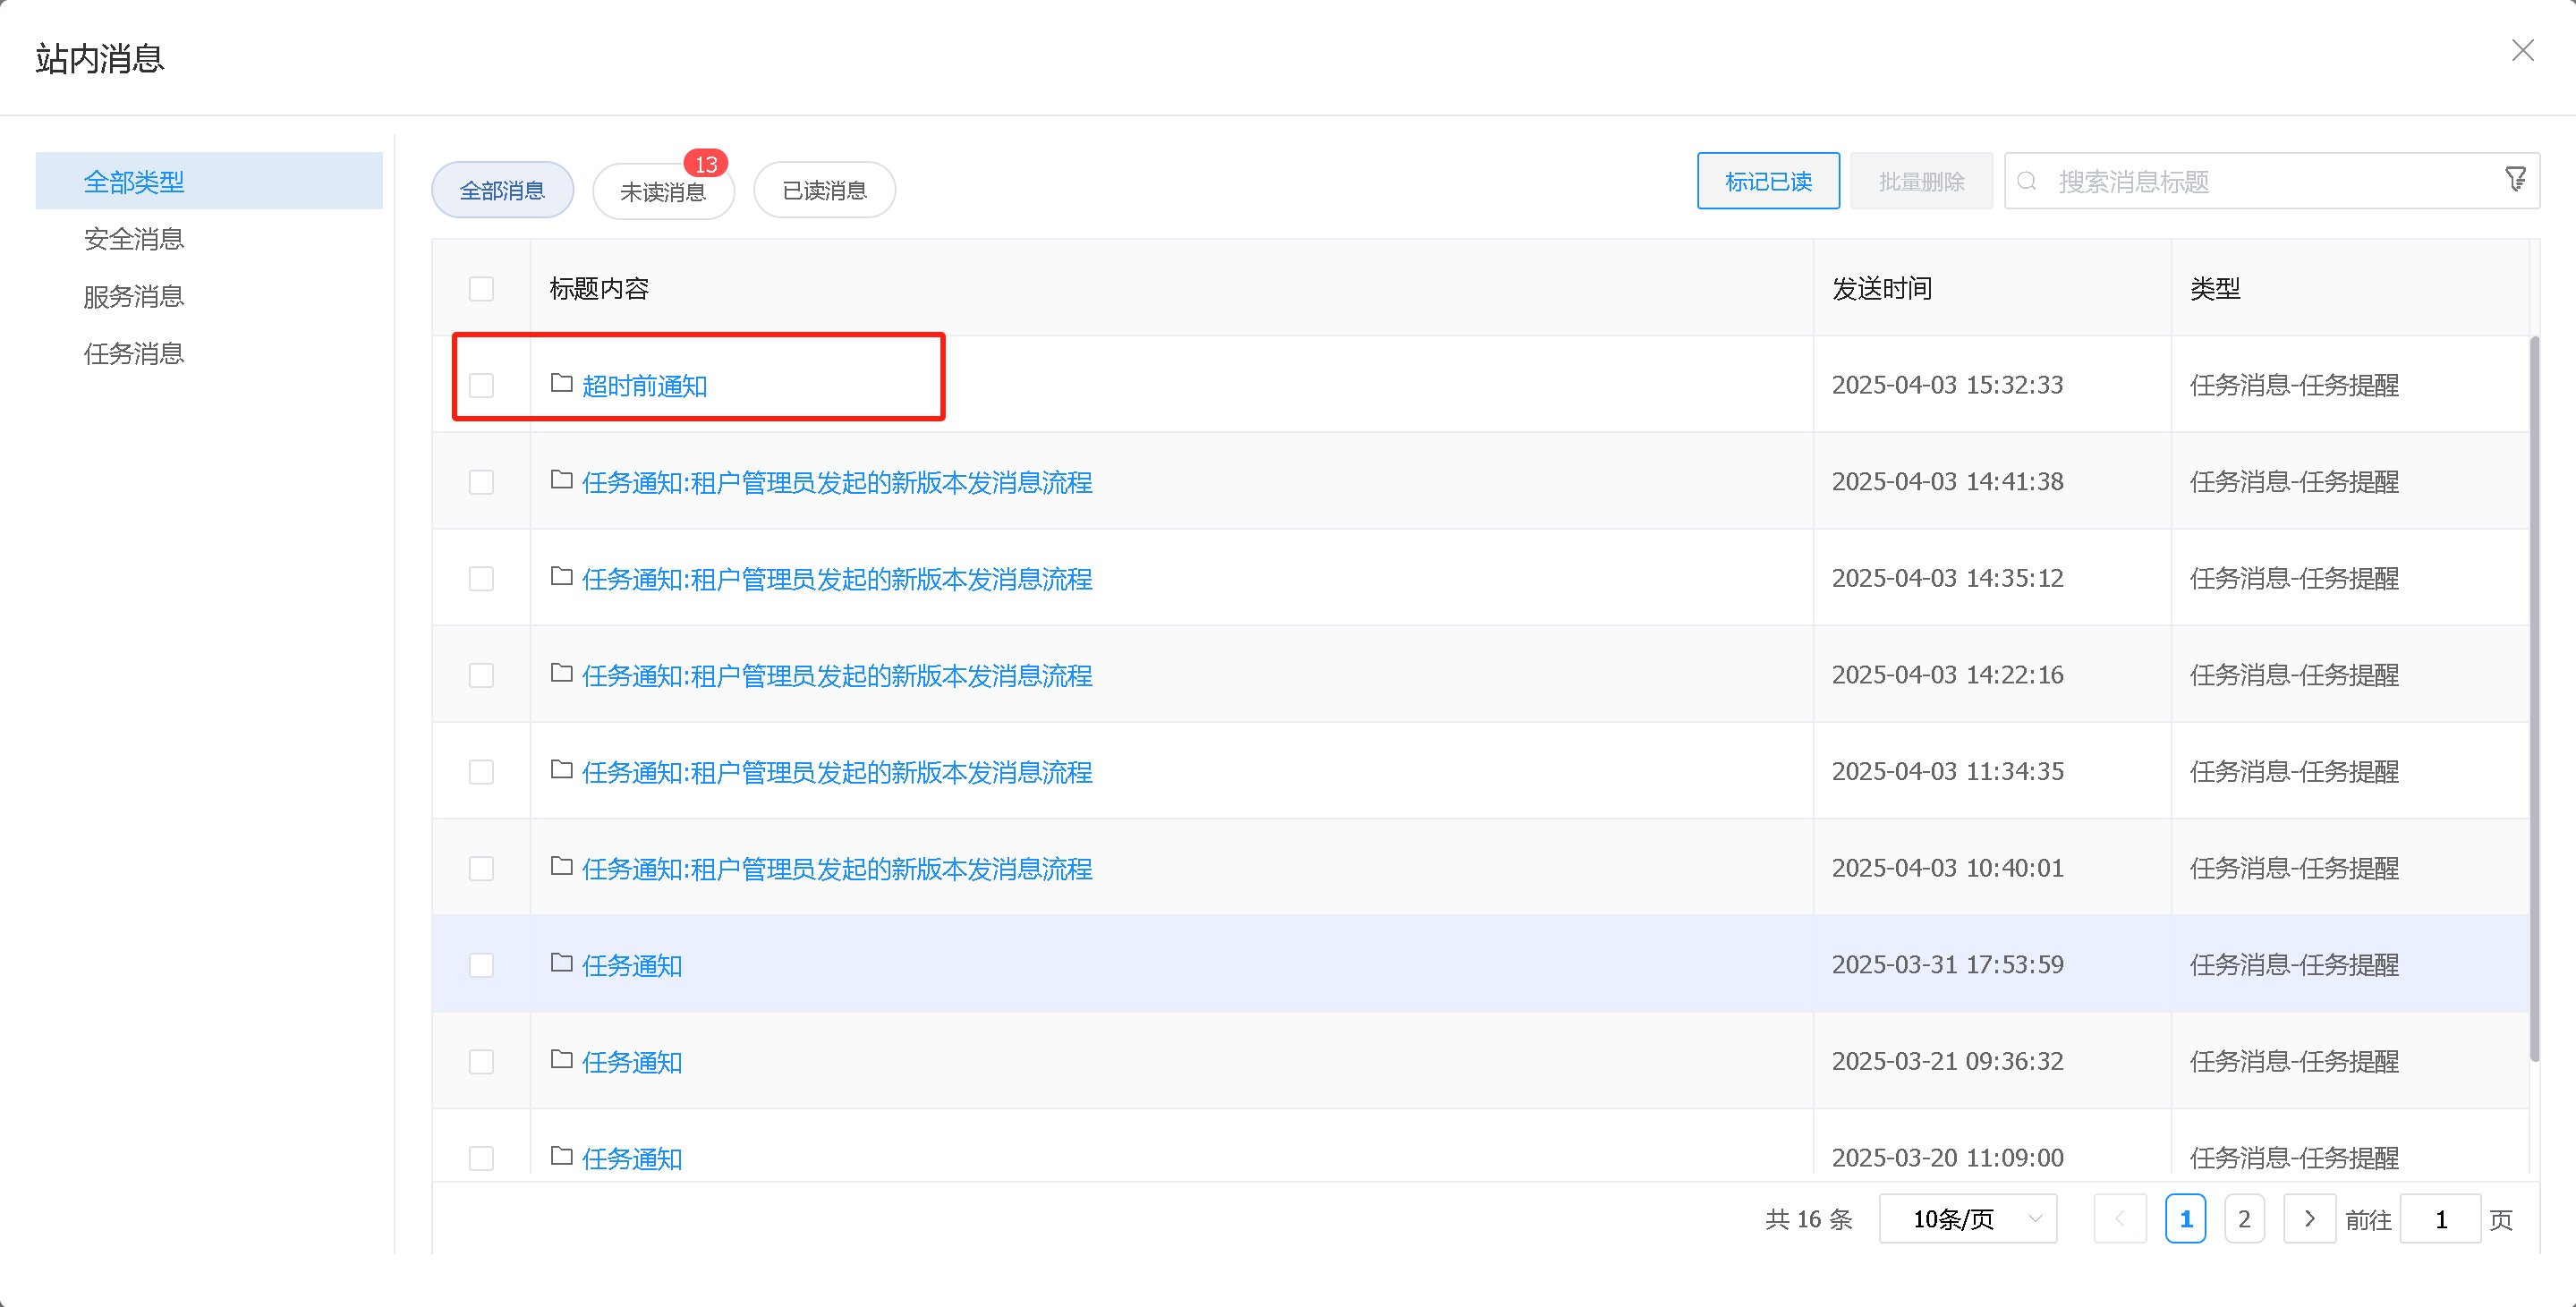
Task: Click folder icon on the 14:41:38 message row
Action: [561, 480]
